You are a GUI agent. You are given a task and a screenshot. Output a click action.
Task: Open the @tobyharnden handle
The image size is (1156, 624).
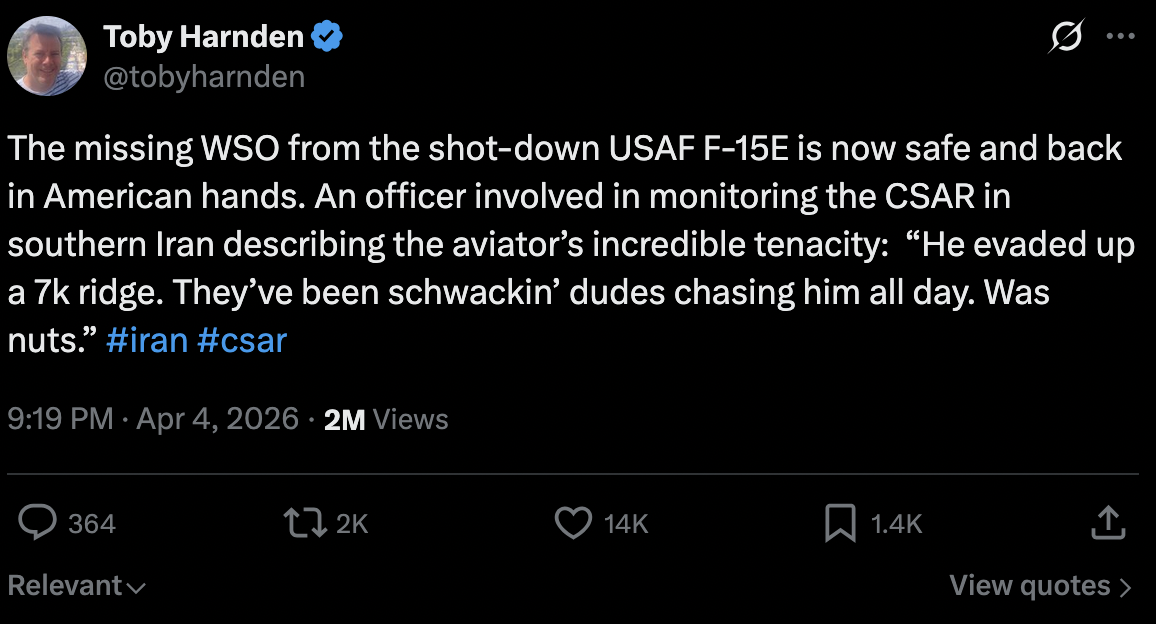tap(204, 77)
